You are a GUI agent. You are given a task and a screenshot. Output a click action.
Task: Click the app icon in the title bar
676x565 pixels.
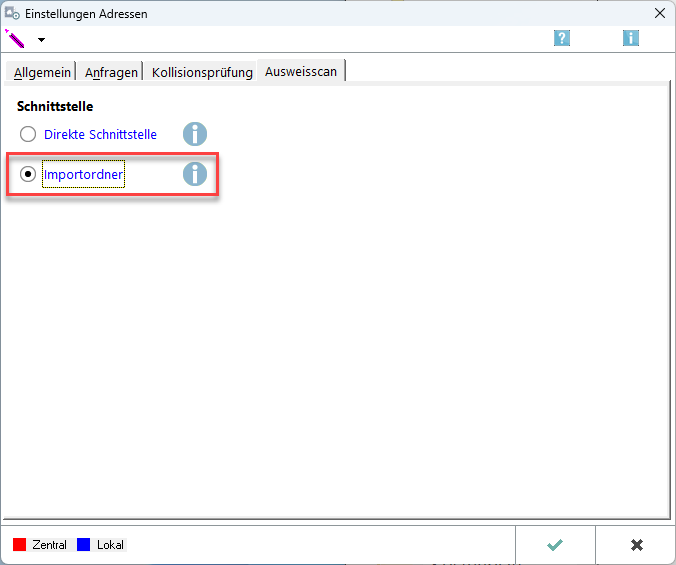[x=13, y=13]
